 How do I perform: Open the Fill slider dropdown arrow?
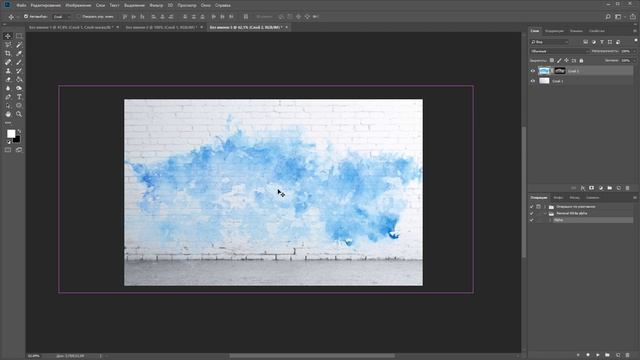coord(634,60)
